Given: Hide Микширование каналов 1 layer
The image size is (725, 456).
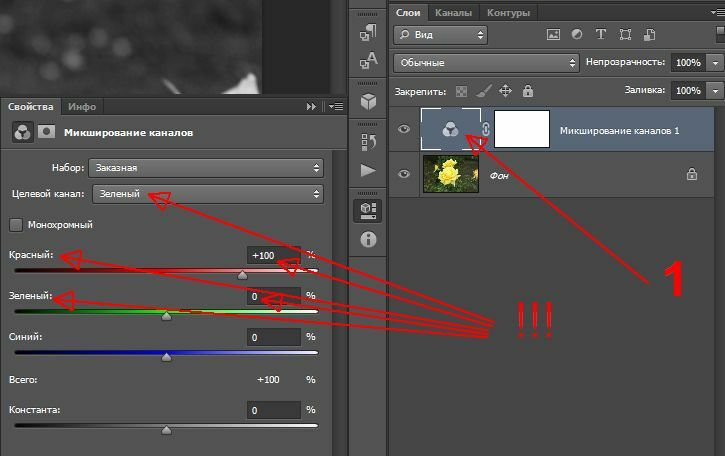Looking at the screenshot, I should point(404,129).
